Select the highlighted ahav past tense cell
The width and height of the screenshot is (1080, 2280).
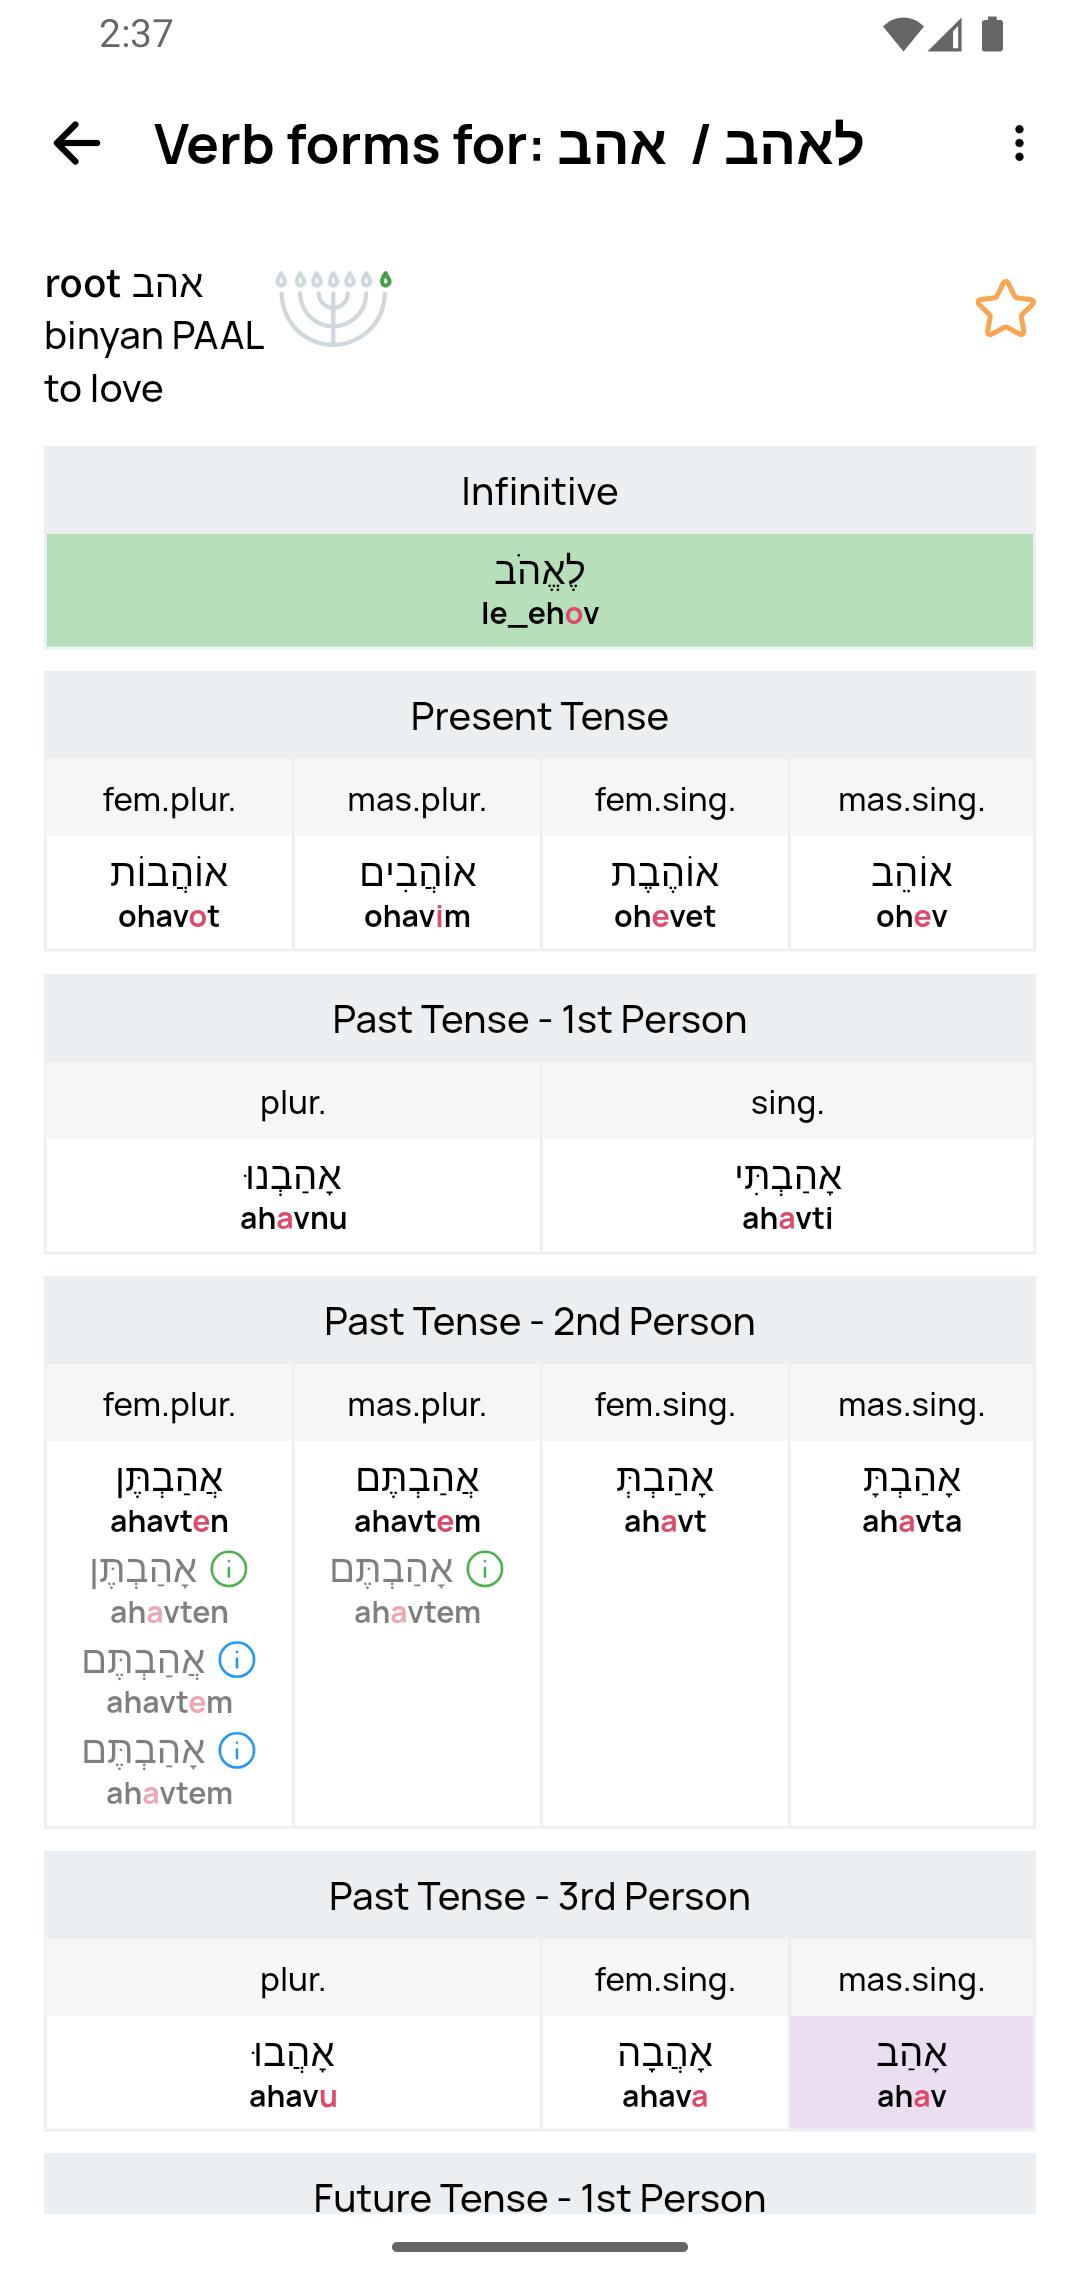tap(912, 2072)
